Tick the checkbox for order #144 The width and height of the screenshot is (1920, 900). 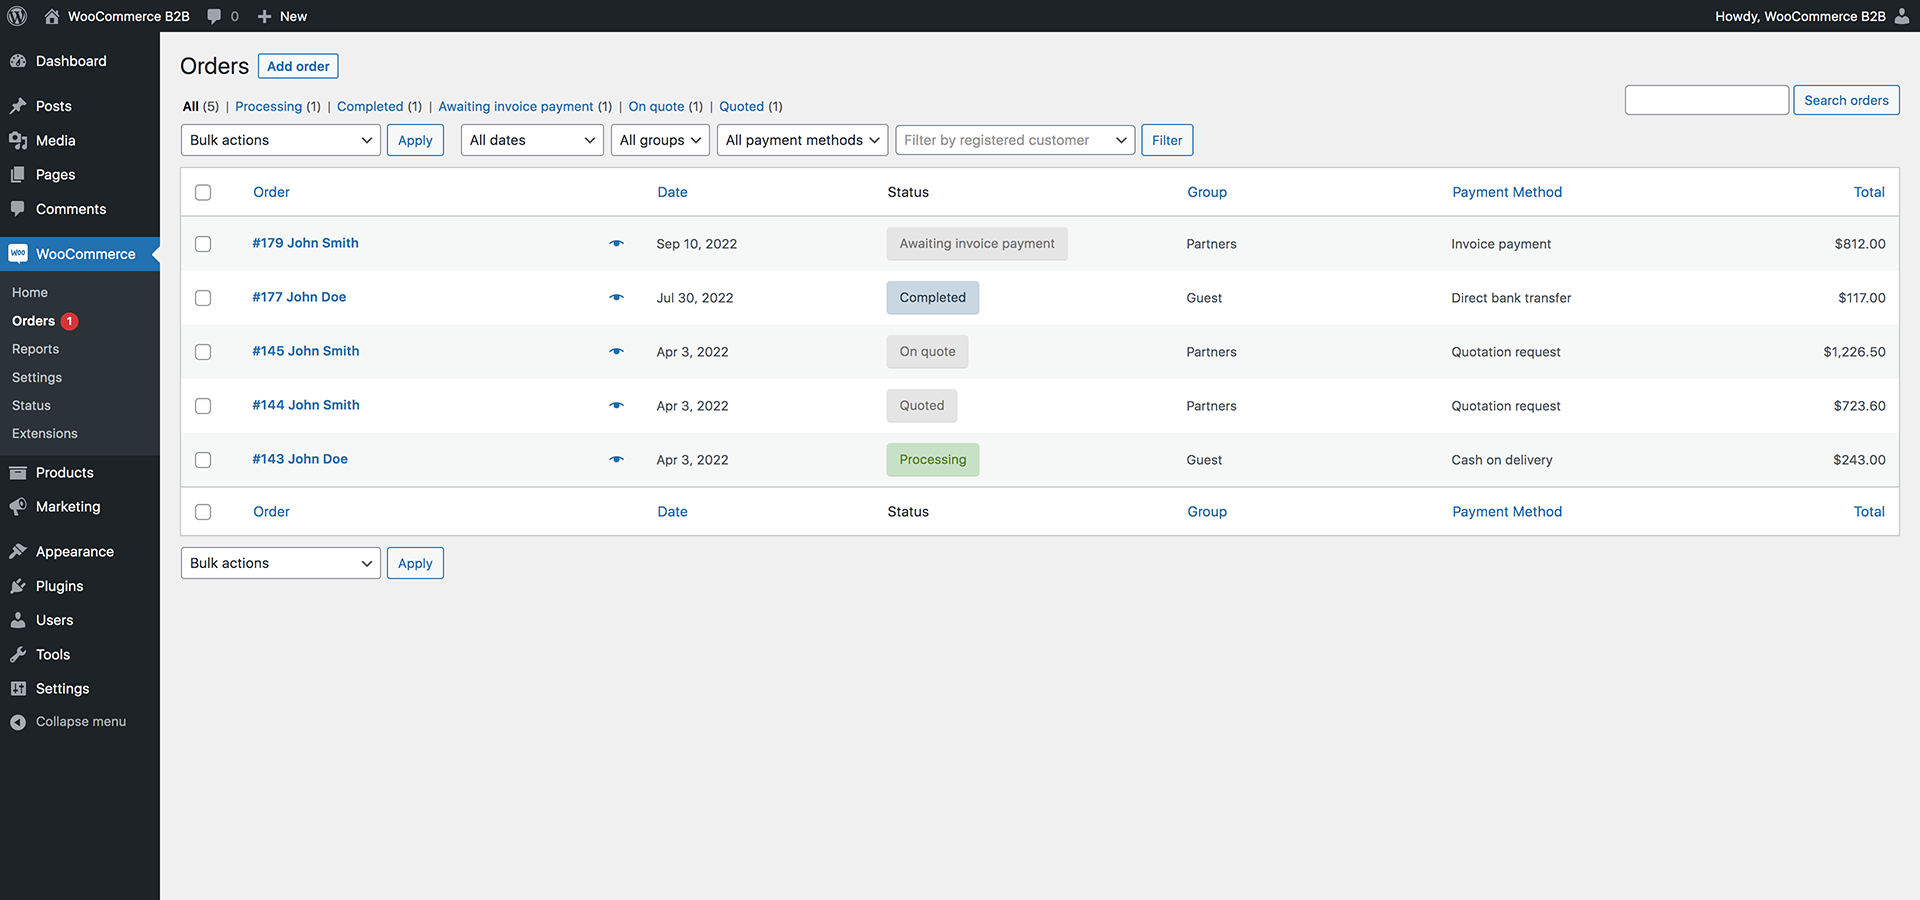click(203, 406)
